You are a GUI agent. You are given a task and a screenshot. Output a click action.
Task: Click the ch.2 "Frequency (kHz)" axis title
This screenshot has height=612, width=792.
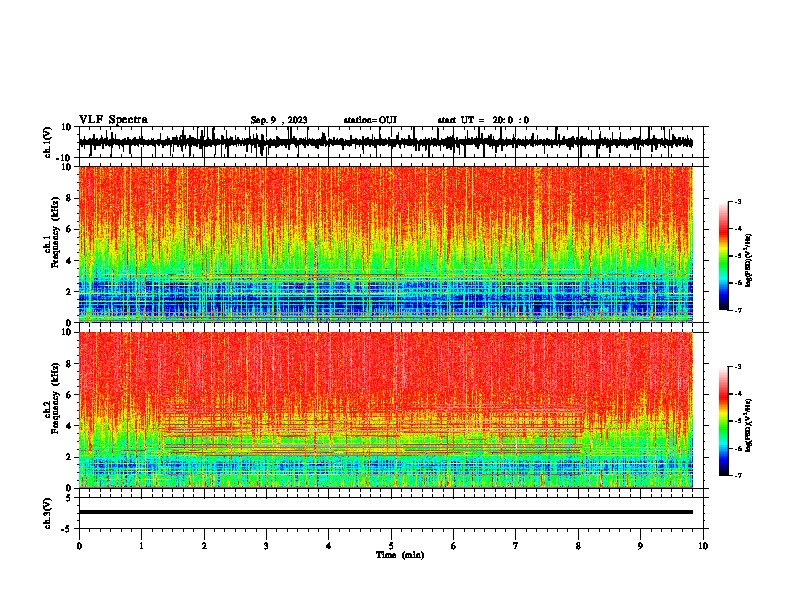[x=55, y=398]
